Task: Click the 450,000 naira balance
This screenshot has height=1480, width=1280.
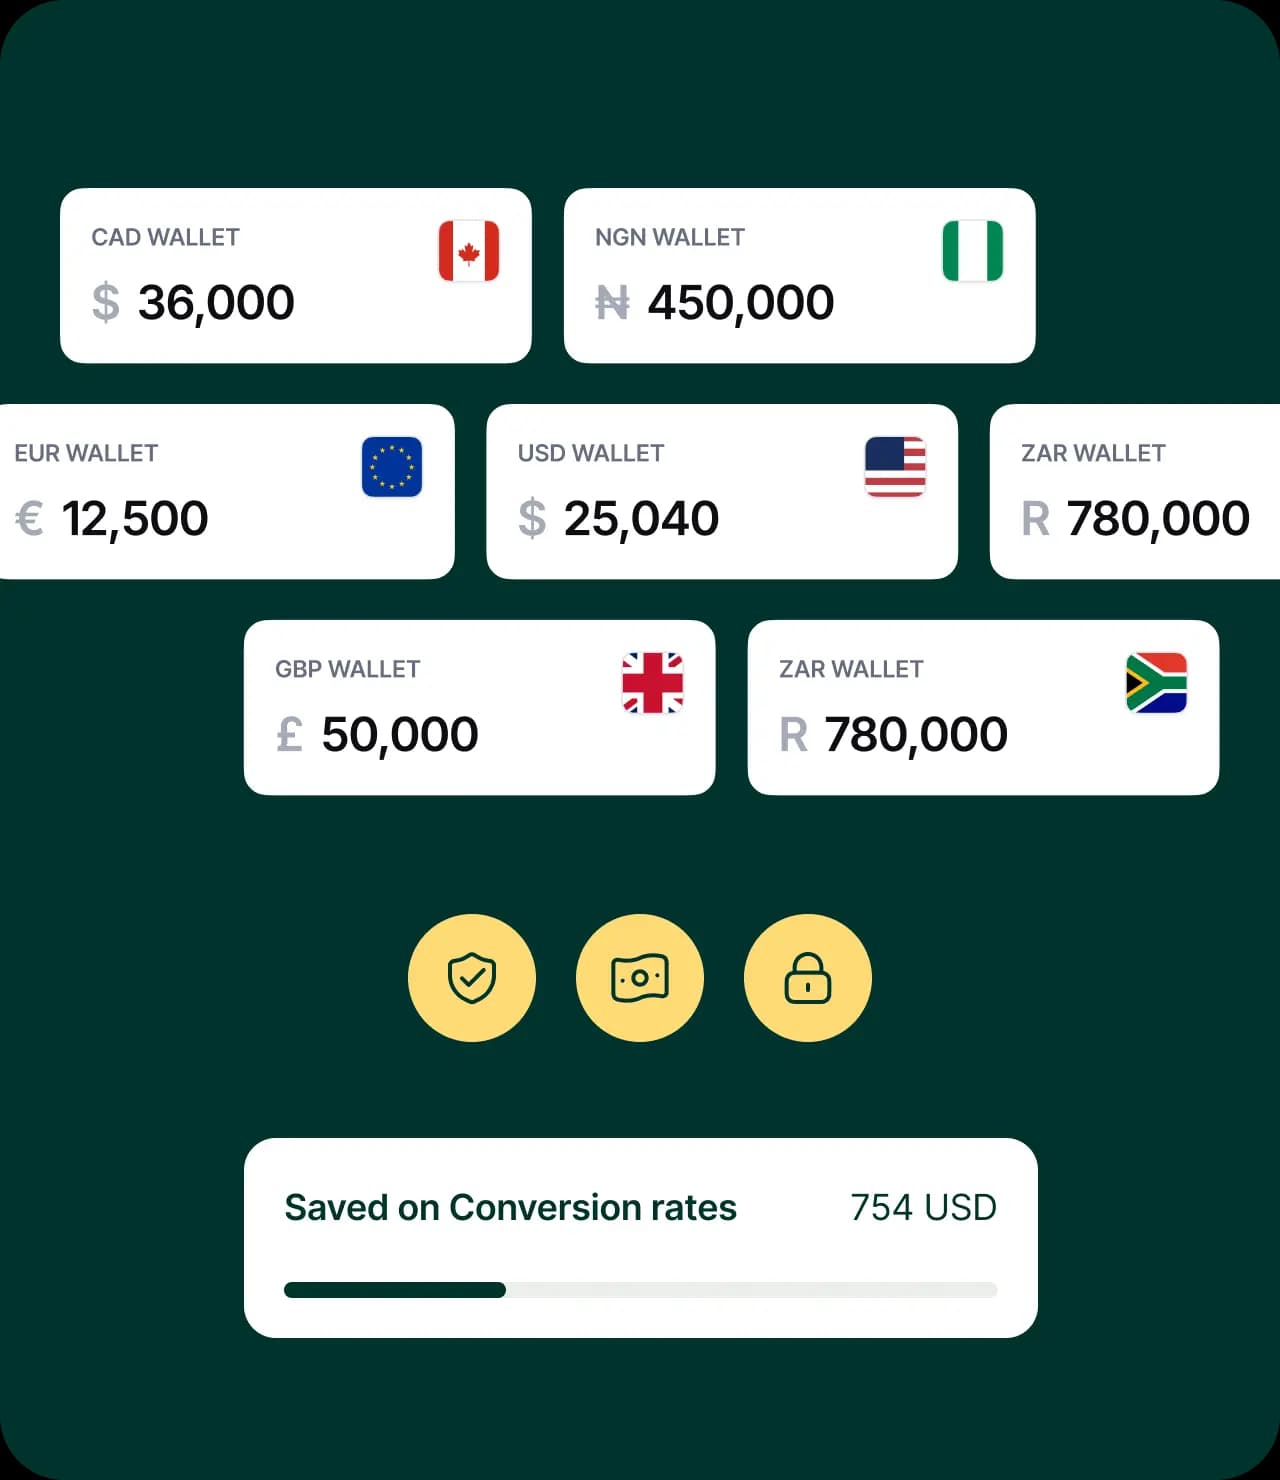Action: click(740, 303)
